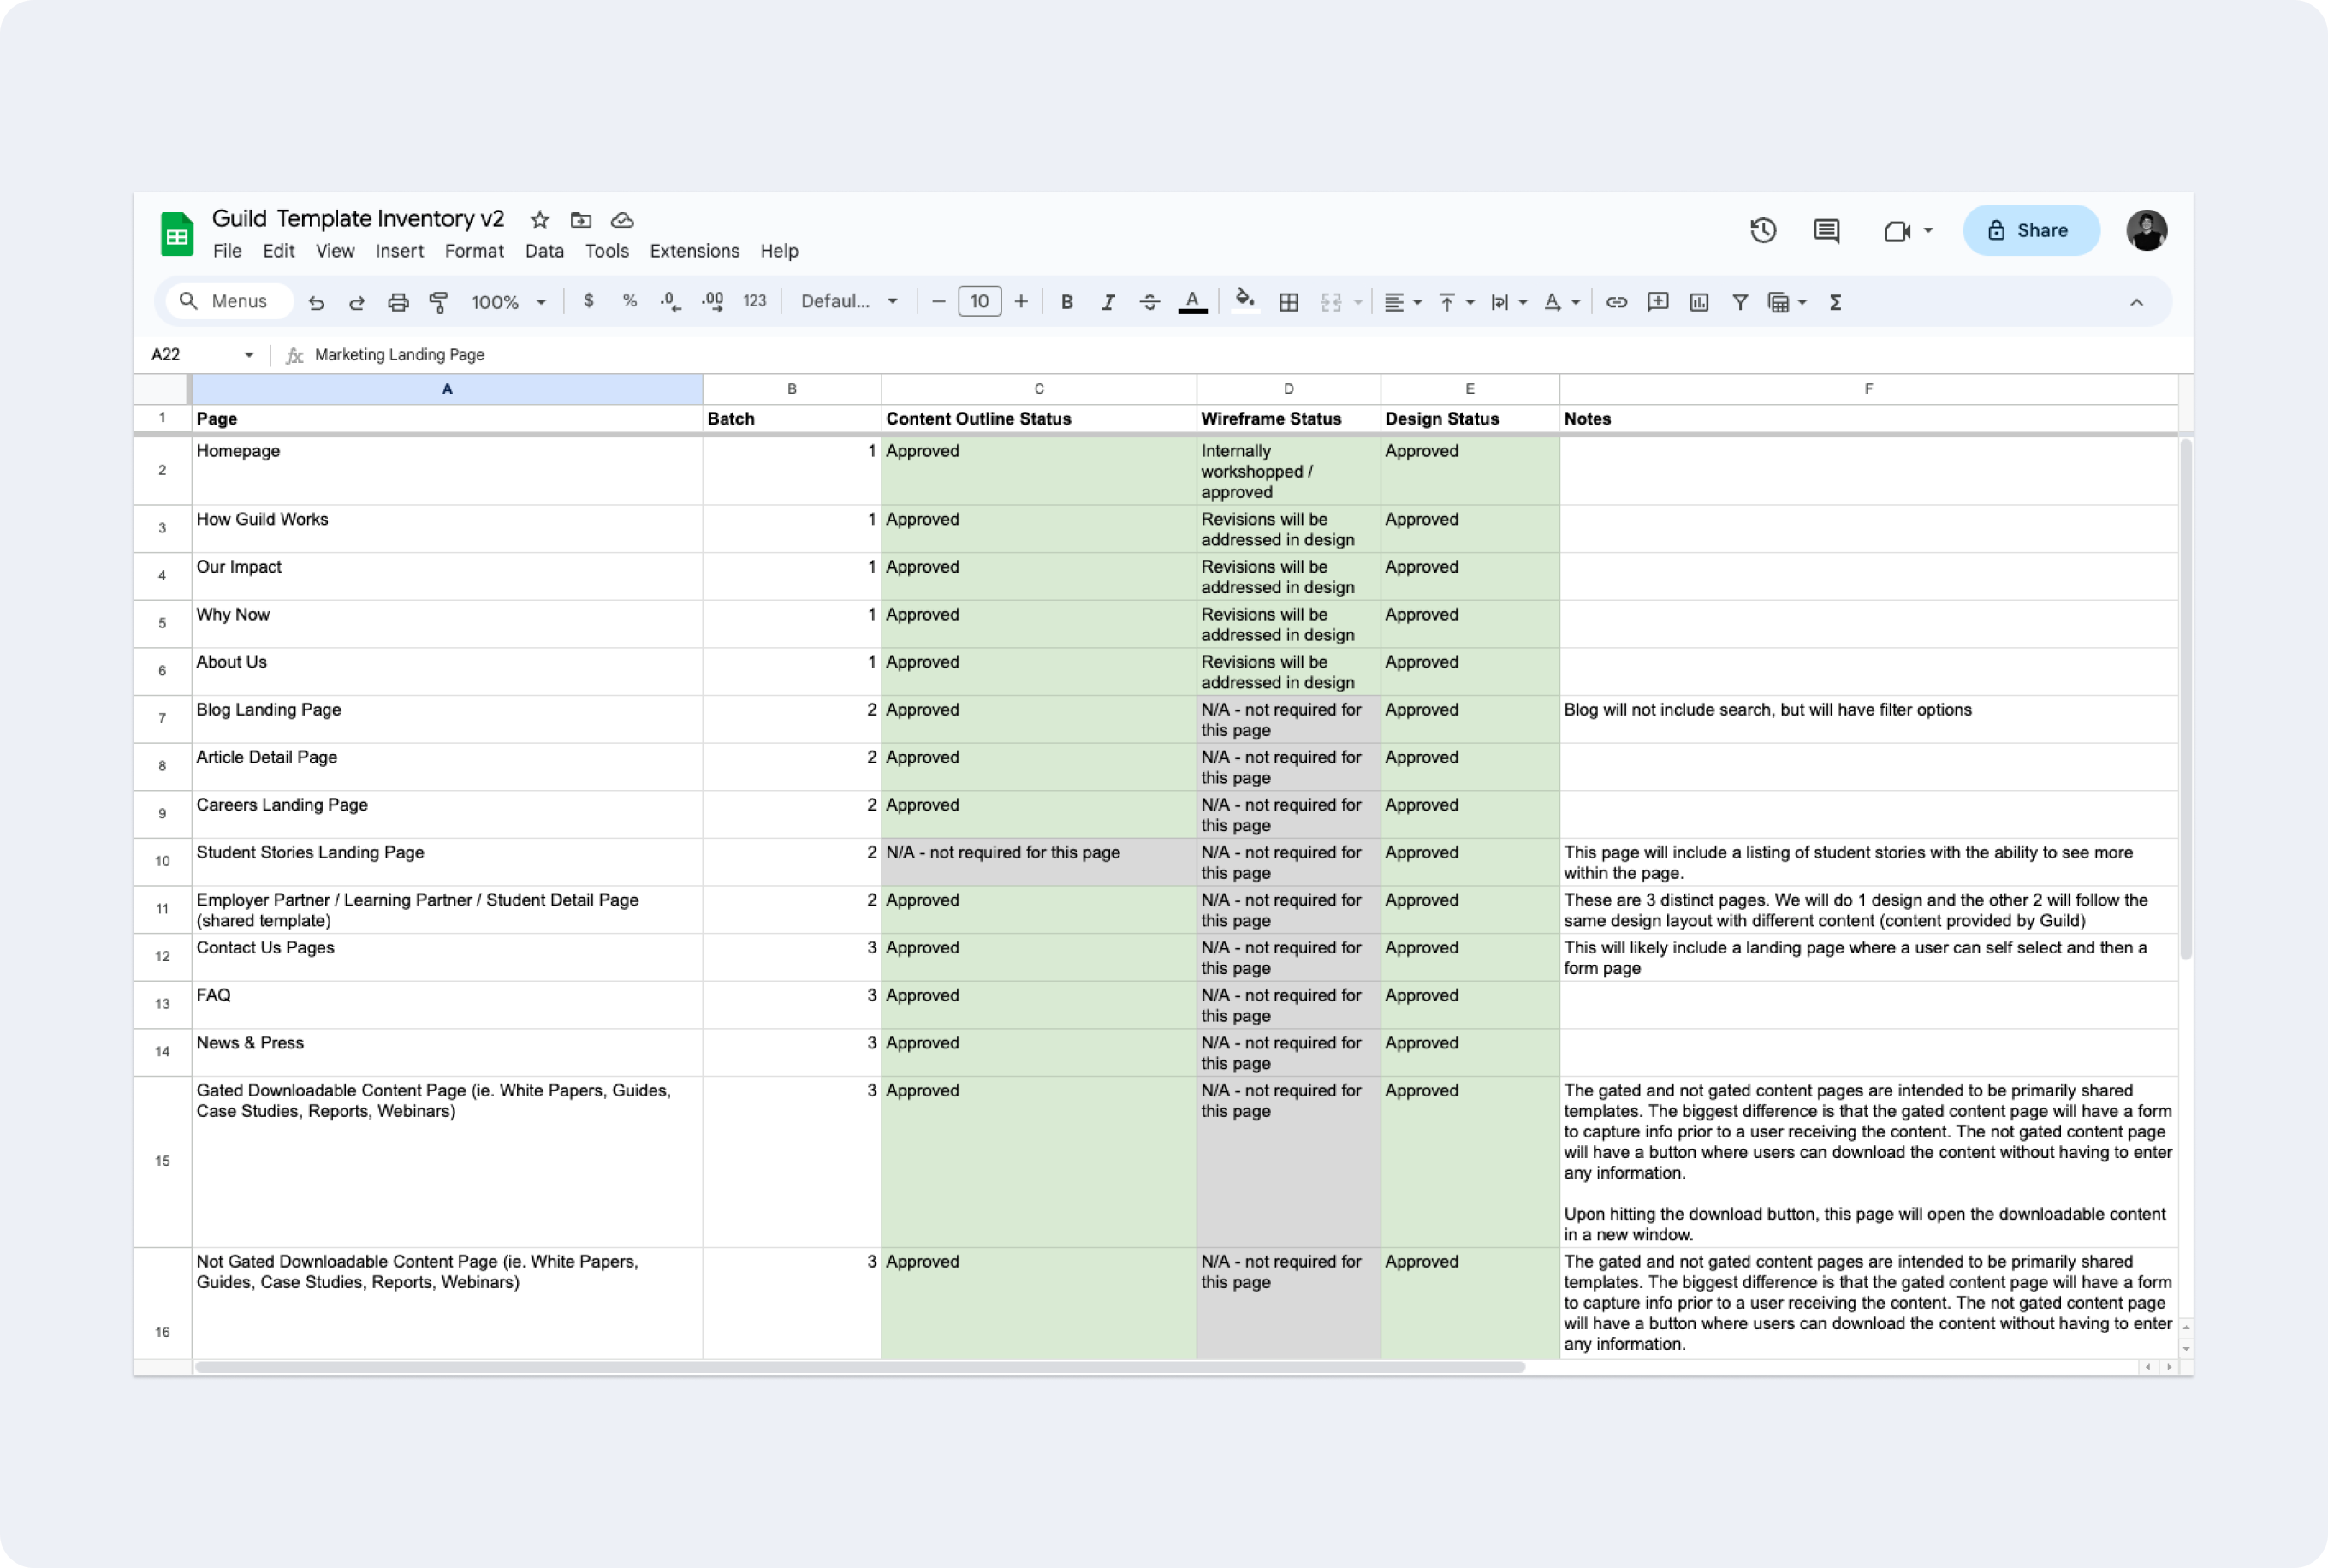Print the spreadsheet
The image size is (2328, 1568).
pyautogui.click(x=398, y=302)
